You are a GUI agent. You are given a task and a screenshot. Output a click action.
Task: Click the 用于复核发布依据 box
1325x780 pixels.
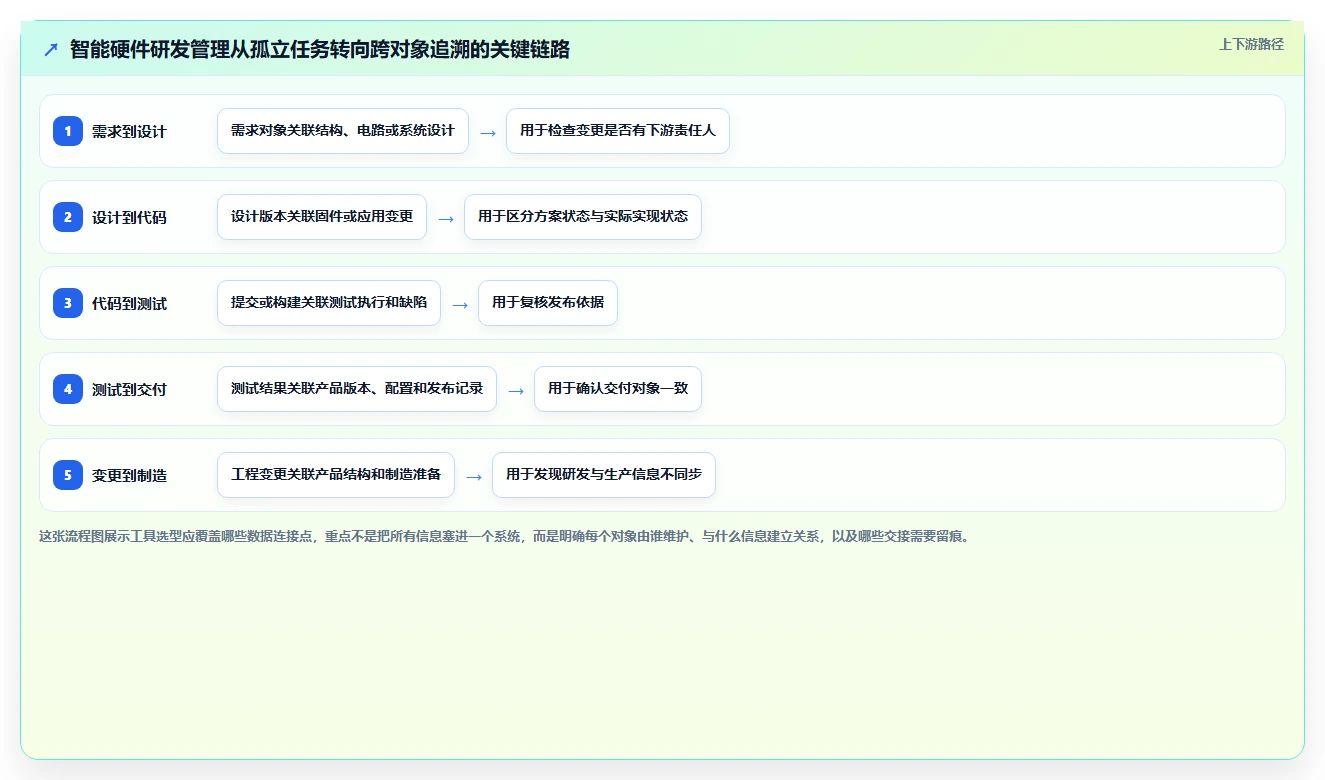(548, 303)
